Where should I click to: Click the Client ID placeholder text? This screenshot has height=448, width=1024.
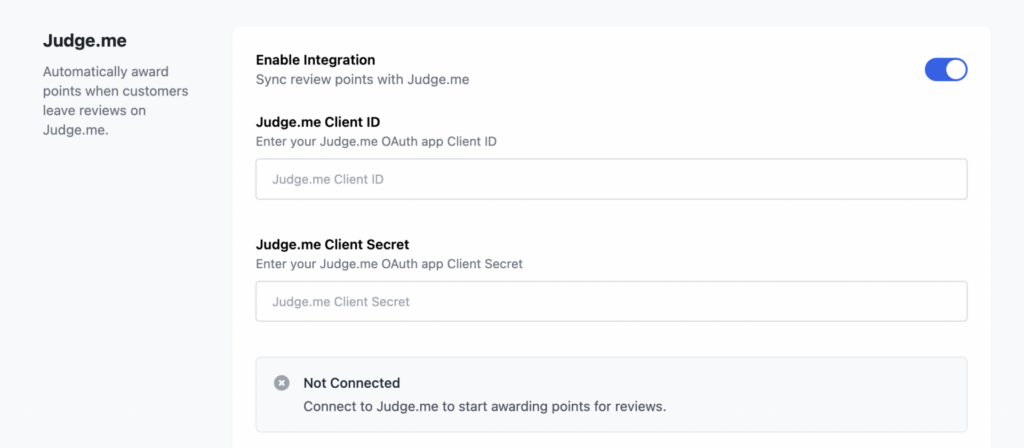point(328,180)
